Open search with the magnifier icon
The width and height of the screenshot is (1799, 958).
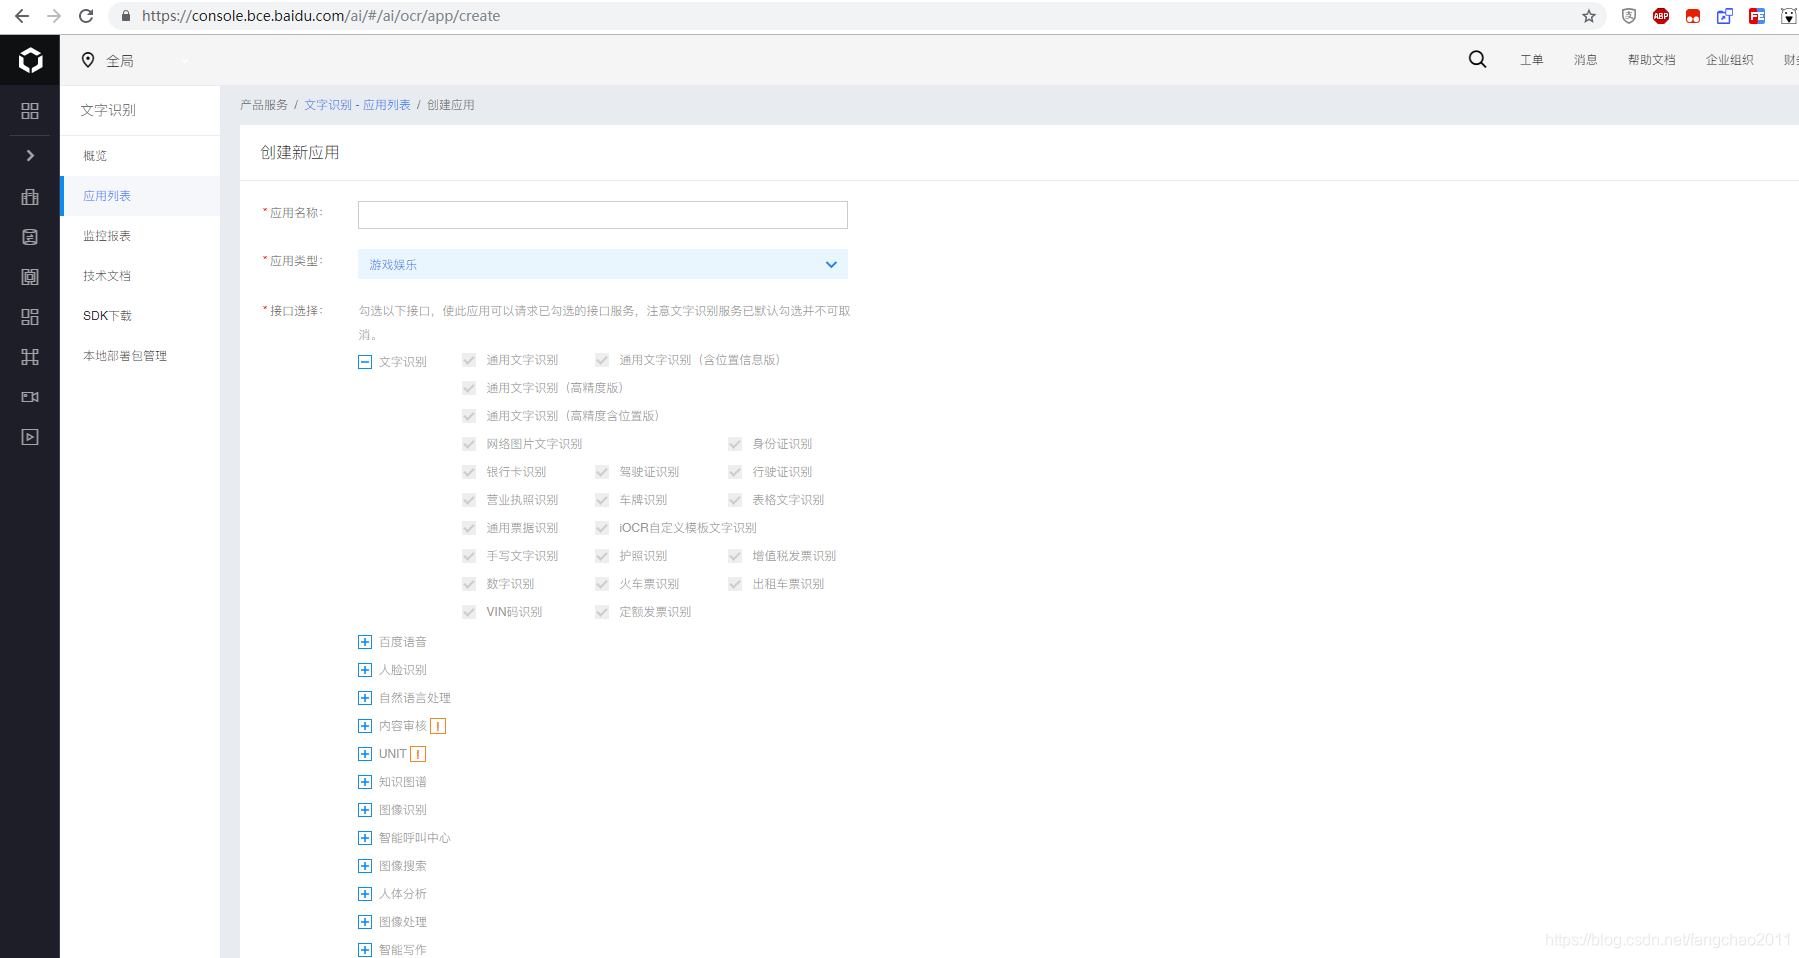coord(1477,59)
